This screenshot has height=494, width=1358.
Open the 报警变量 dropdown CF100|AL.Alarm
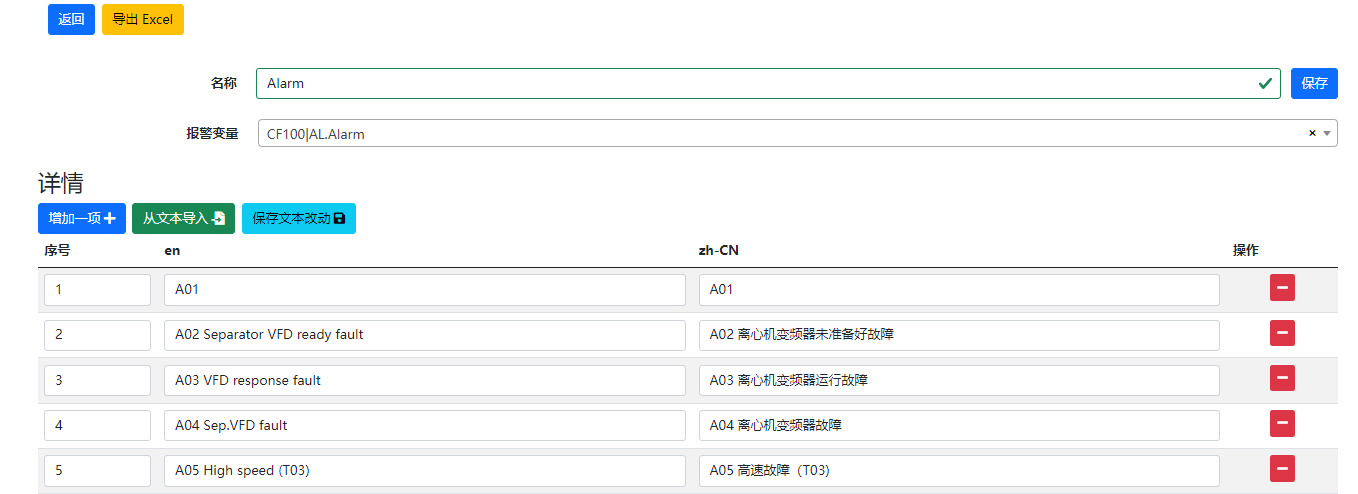click(x=797, y=133)
